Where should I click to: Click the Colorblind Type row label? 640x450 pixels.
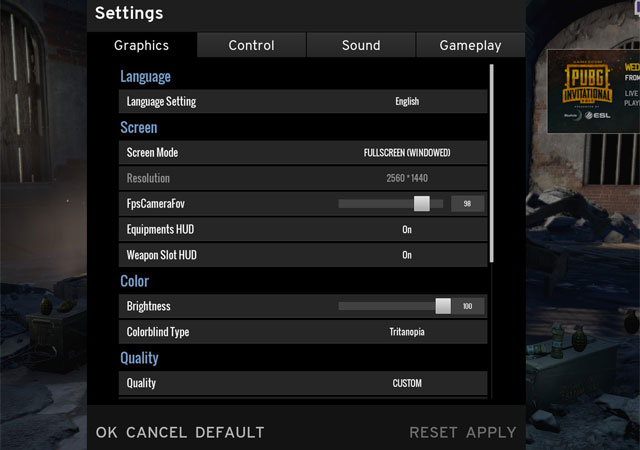158,332
